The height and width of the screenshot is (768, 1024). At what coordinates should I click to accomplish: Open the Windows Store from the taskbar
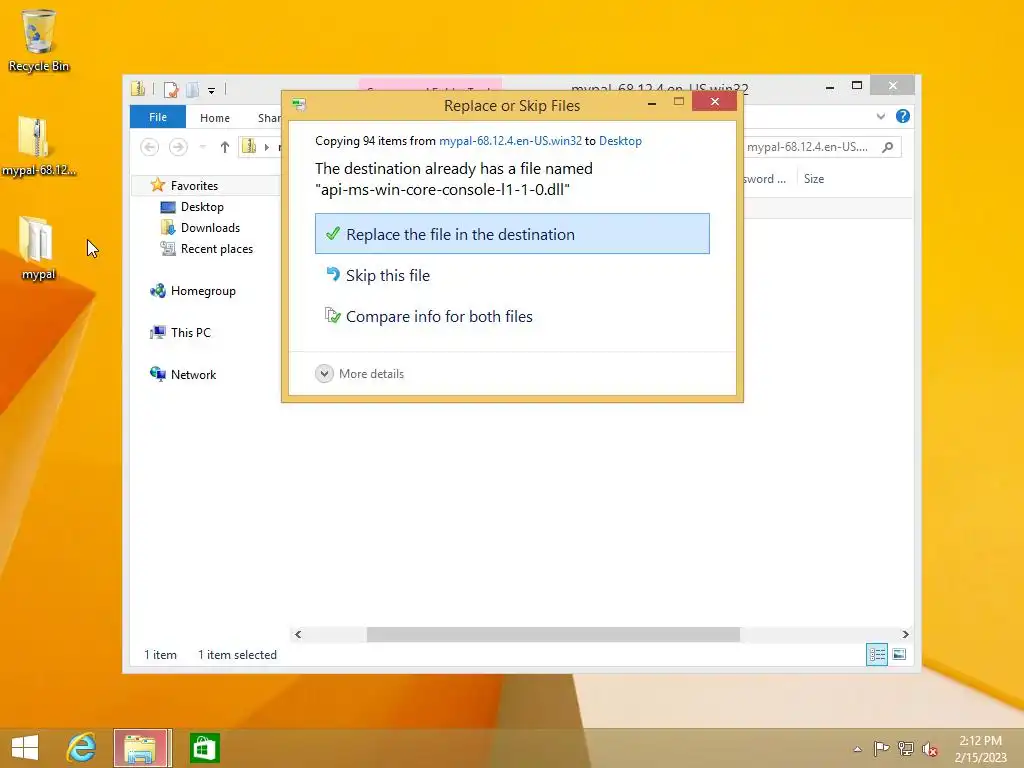point(204,748)
